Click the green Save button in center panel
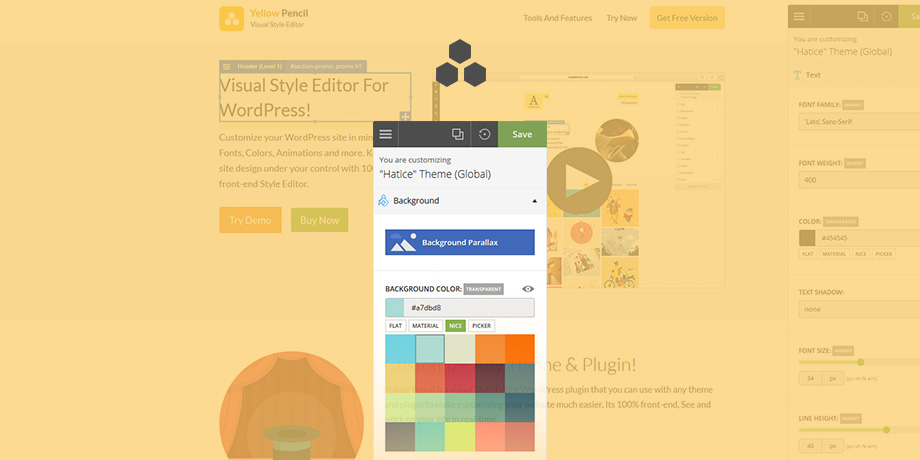 (522, 134)
